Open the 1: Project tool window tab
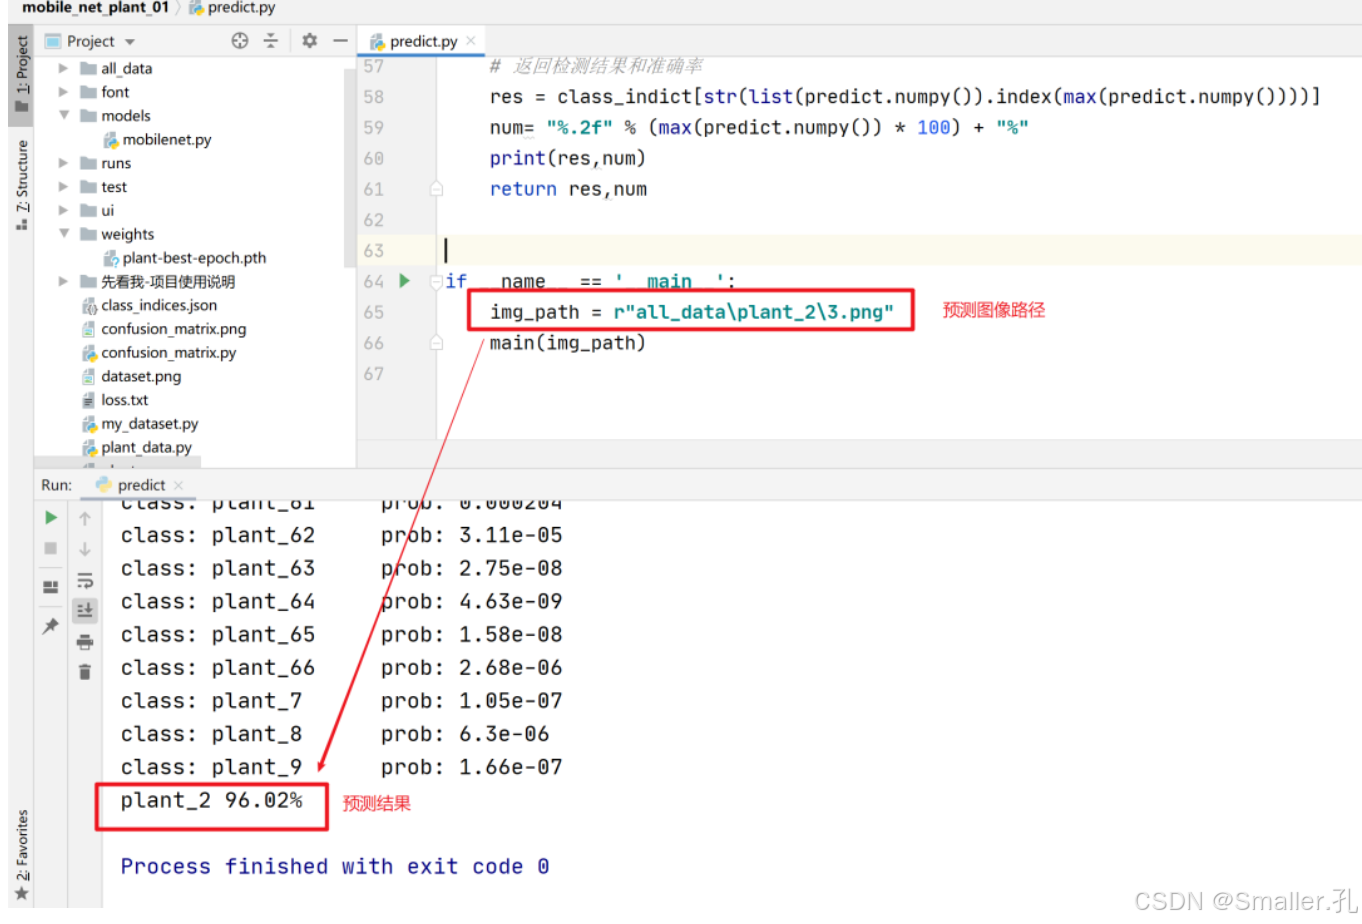The height and width of the screenshot is (924, 1362). point(21,75)
